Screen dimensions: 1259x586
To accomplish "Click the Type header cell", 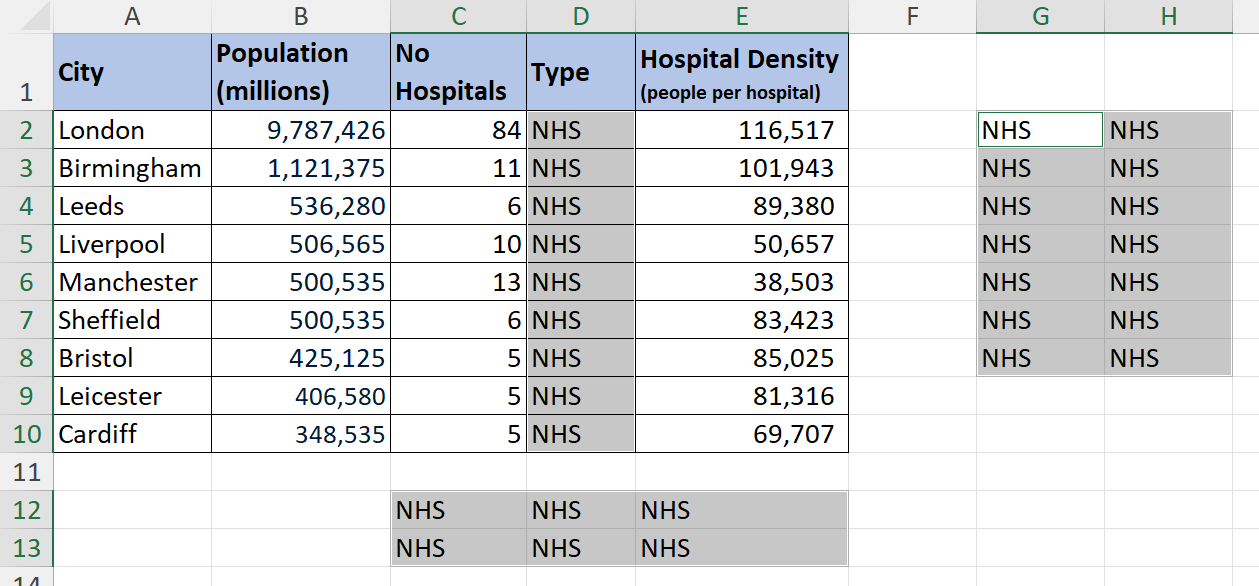I will 579,72.
